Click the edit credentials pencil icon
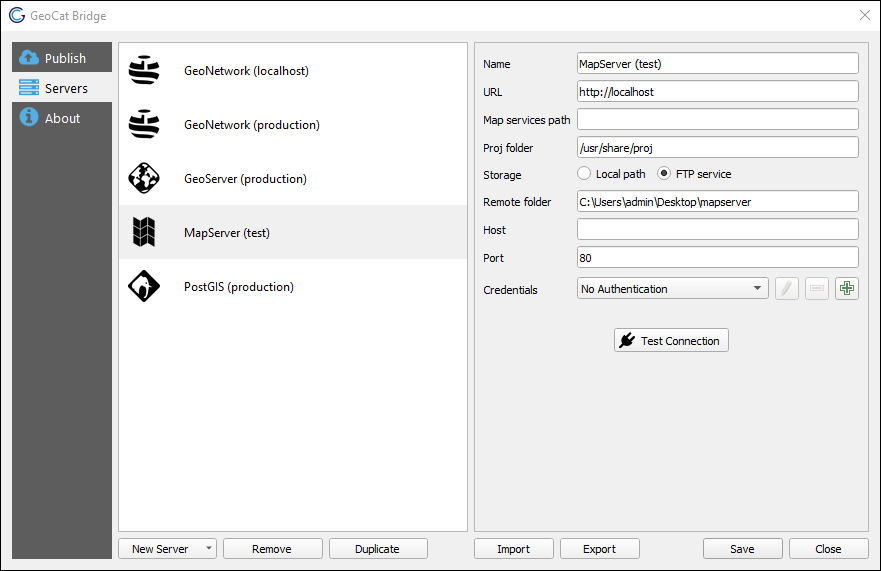Viewport: 881px width, 571px height. pyautogui.click(x=787, y=289)
